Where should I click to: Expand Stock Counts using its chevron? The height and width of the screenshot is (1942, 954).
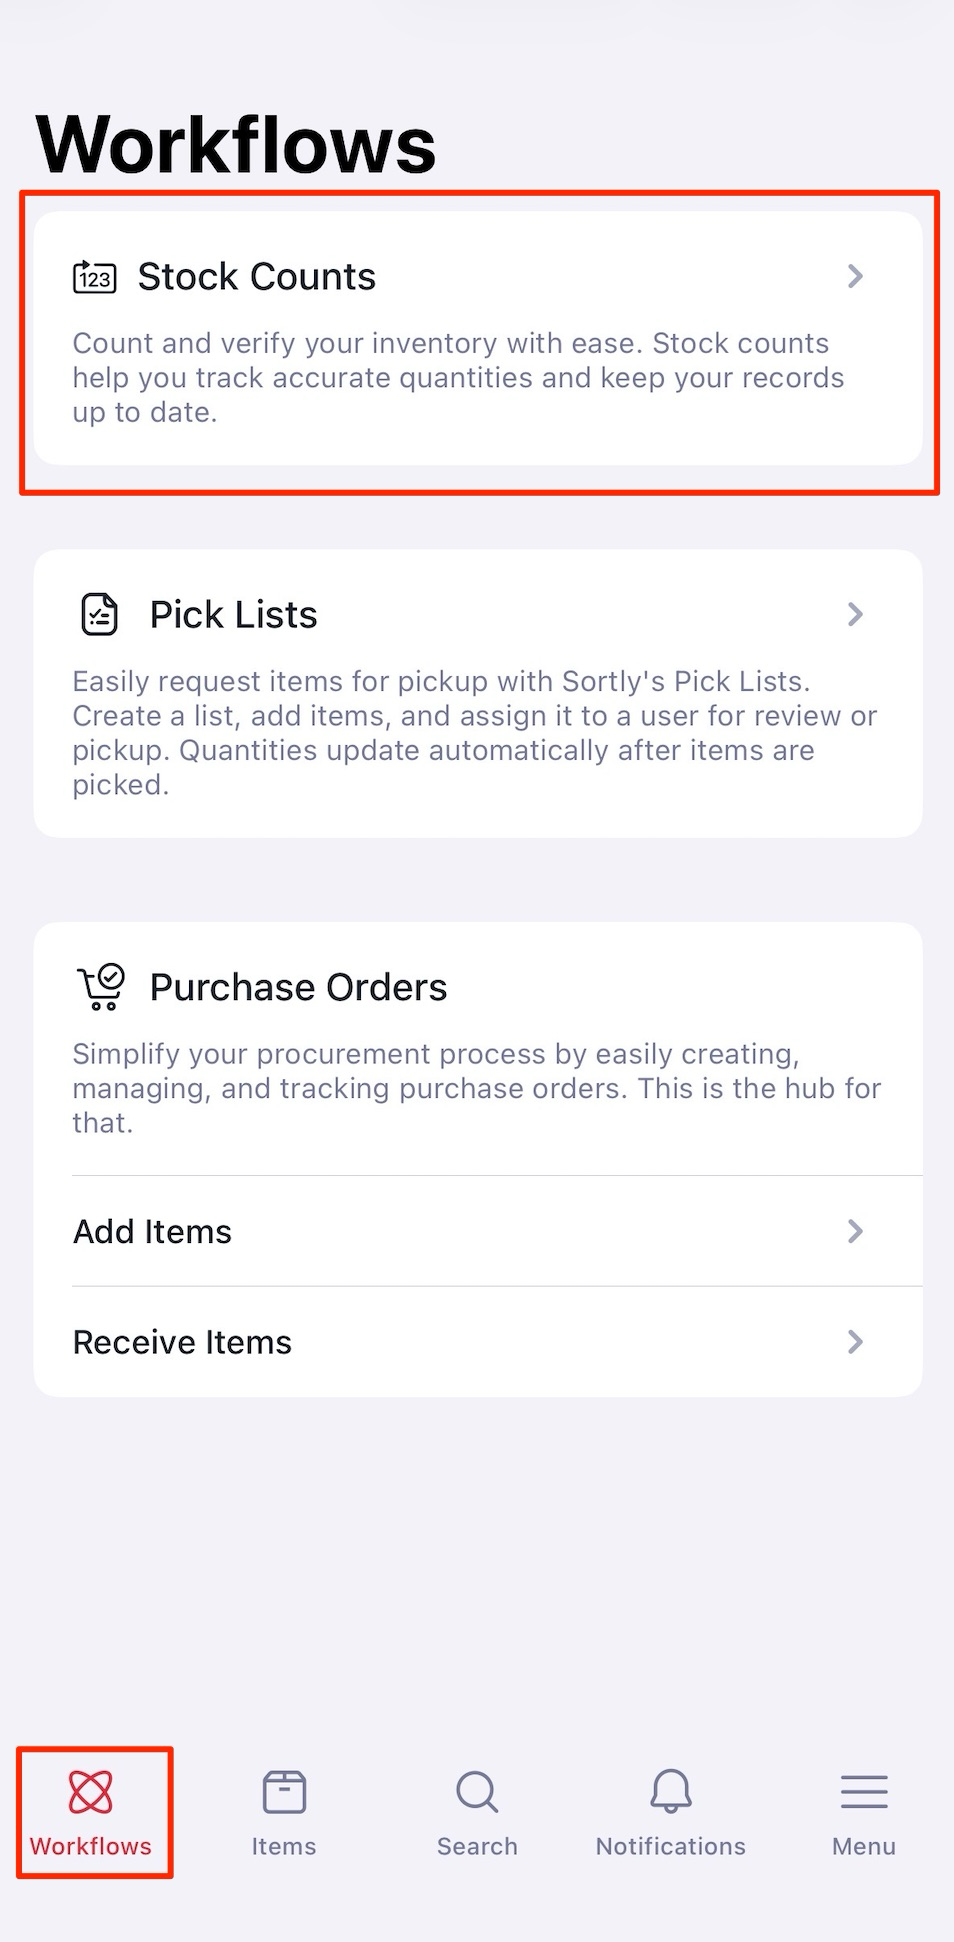click(x=855, y=276)
